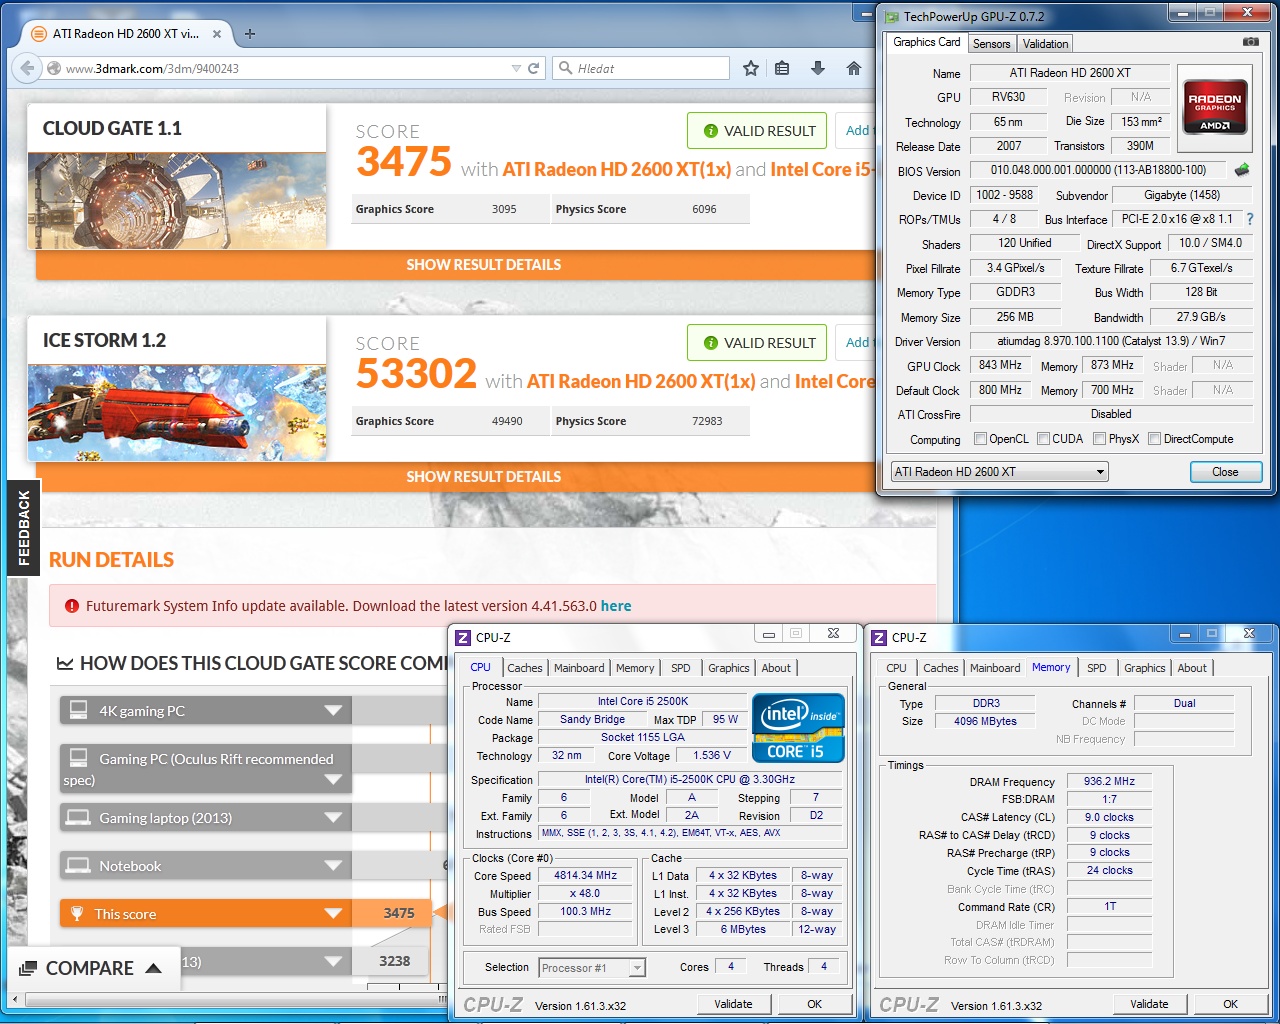Go to the home page icon
1280x1024 pixels.
(853, 68)
